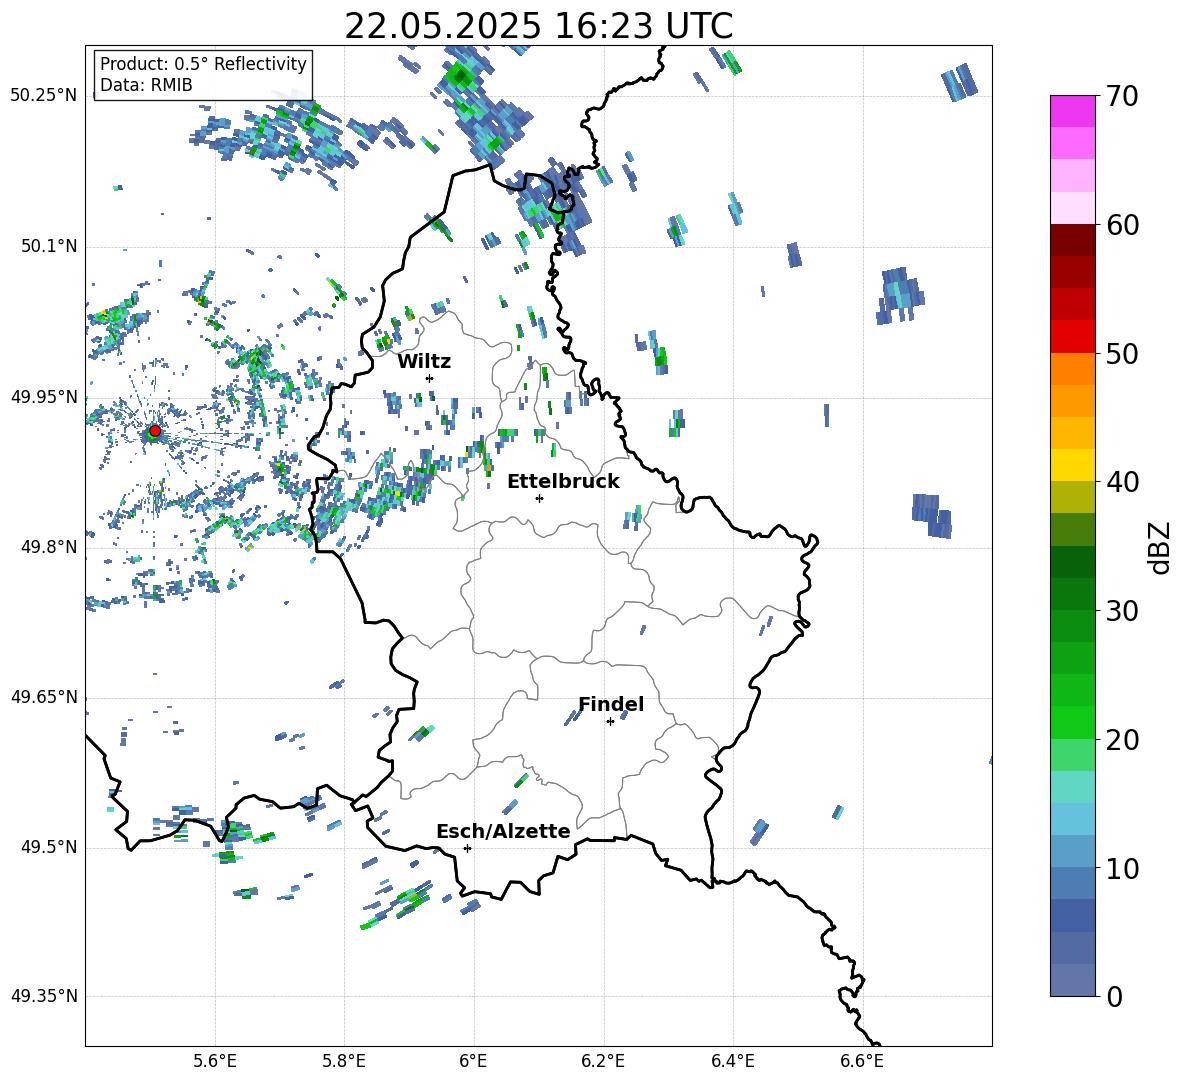
Task: Click the 49.95°N latitude label
Action: [x=44, y=396]
